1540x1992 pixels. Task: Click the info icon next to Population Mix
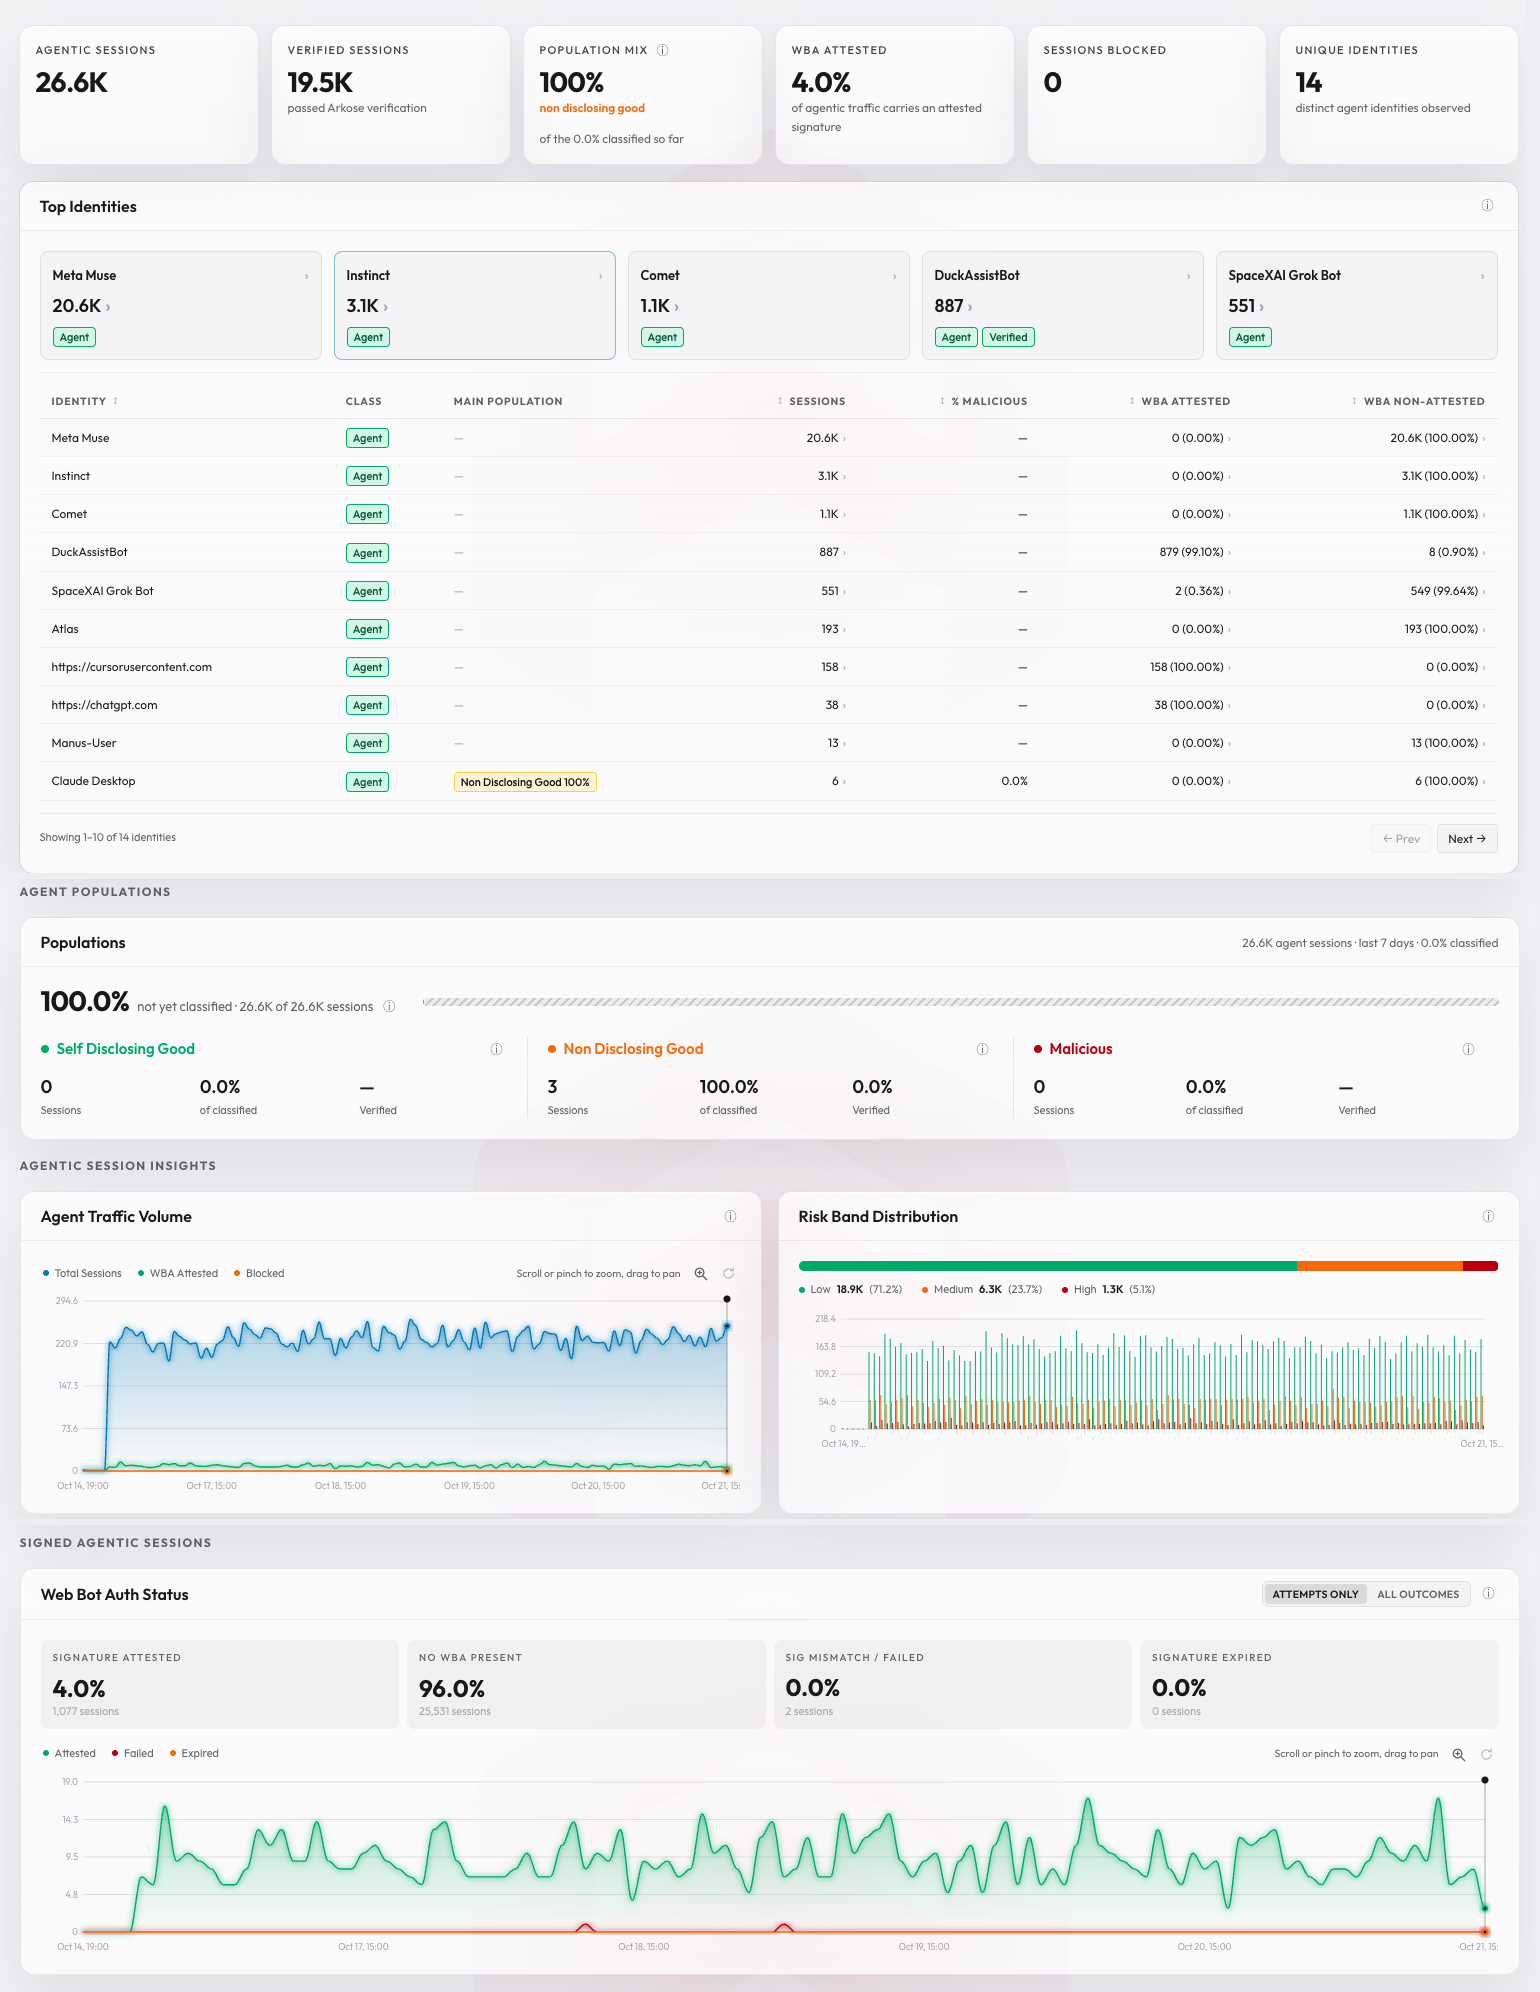click(662, 50)
